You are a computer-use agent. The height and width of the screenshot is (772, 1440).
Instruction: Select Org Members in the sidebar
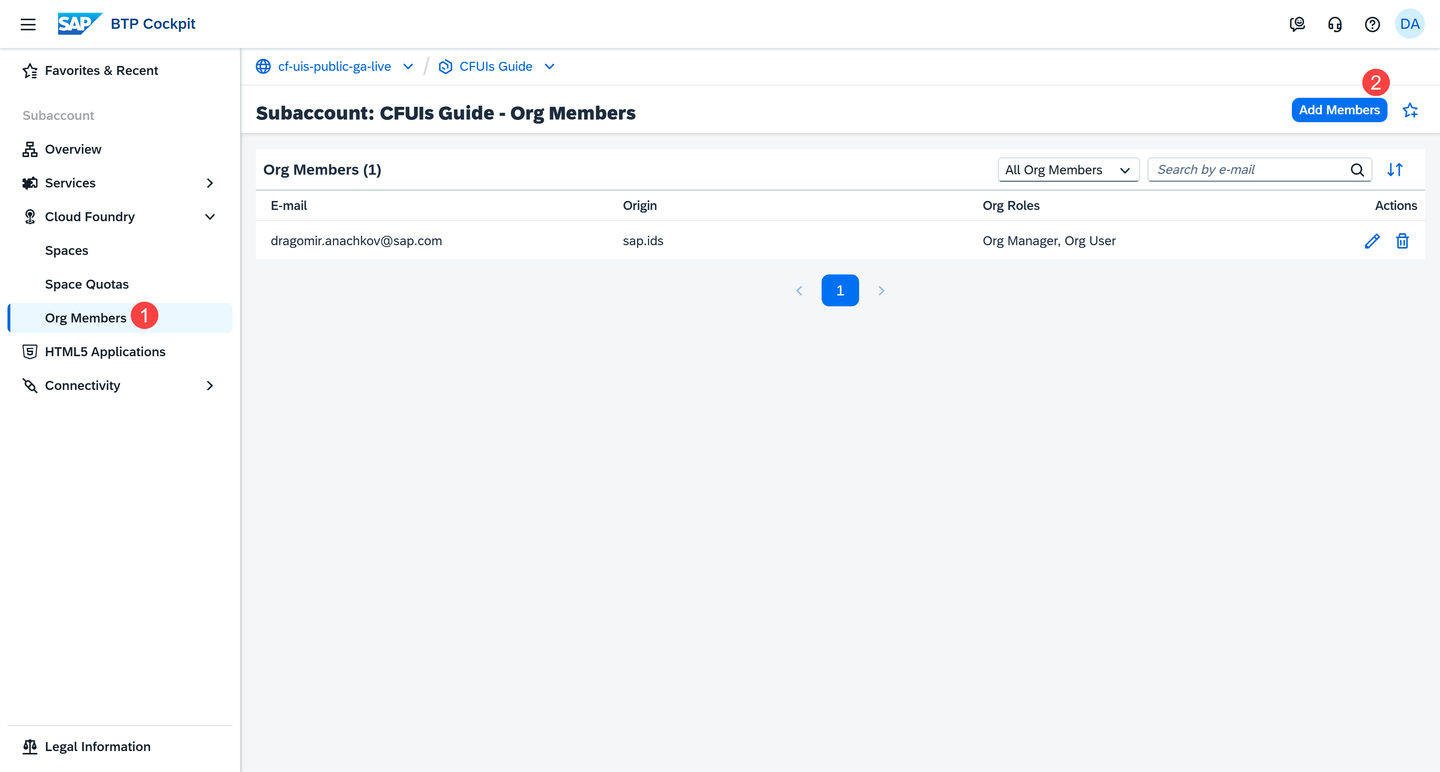[86, 318]
